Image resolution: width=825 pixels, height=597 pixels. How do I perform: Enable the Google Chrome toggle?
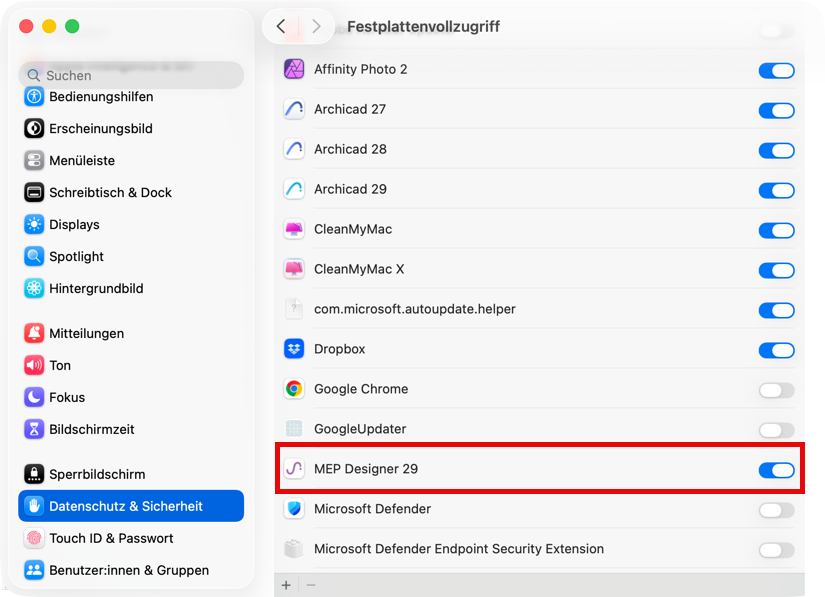pos(776,389)
